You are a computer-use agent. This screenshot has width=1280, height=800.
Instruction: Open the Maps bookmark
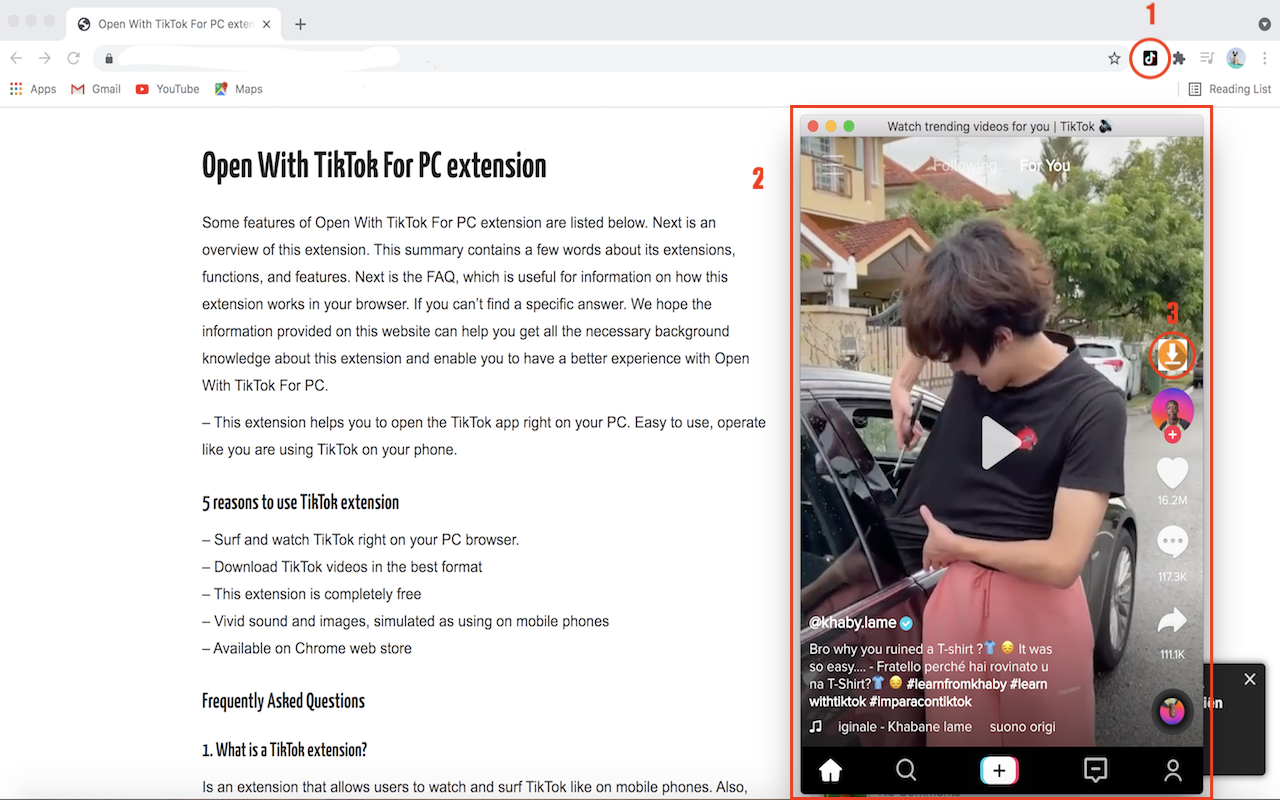pos(238,89)
